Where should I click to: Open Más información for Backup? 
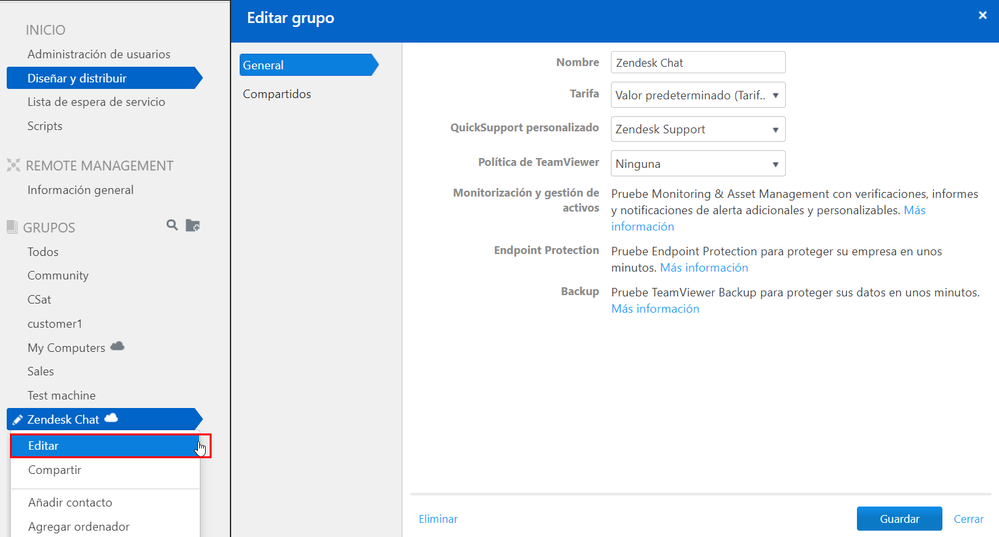(x=655, y=308)
